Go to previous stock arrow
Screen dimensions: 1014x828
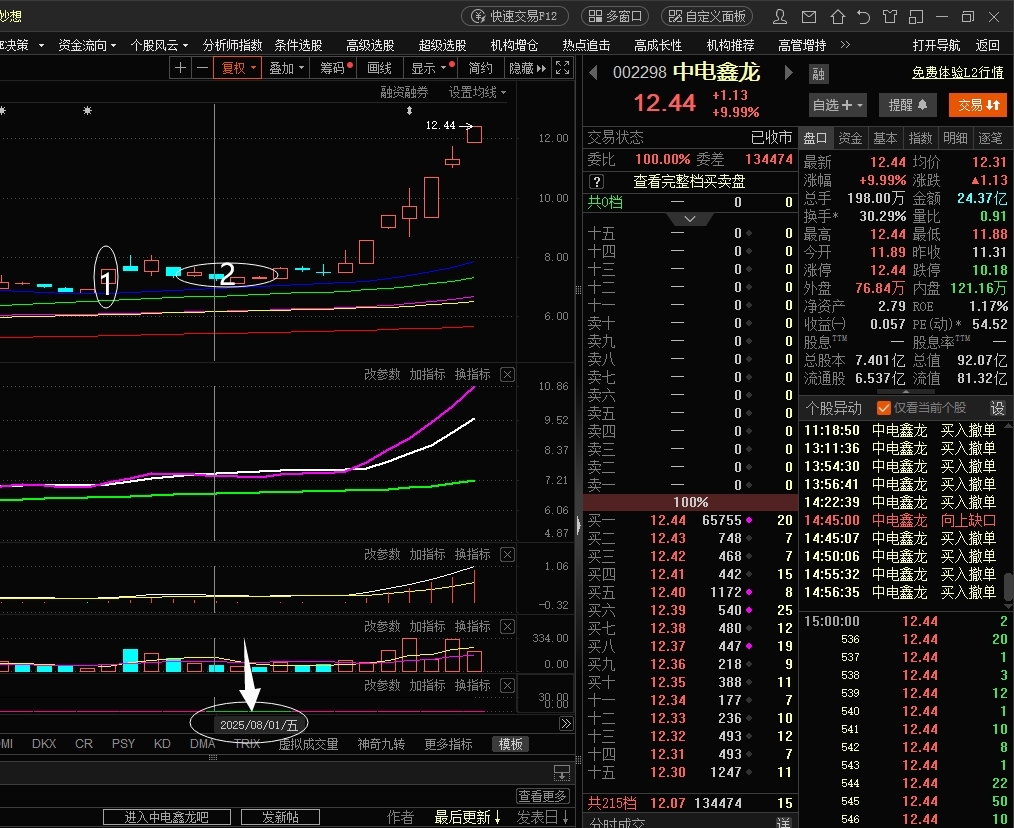(593, 72)
